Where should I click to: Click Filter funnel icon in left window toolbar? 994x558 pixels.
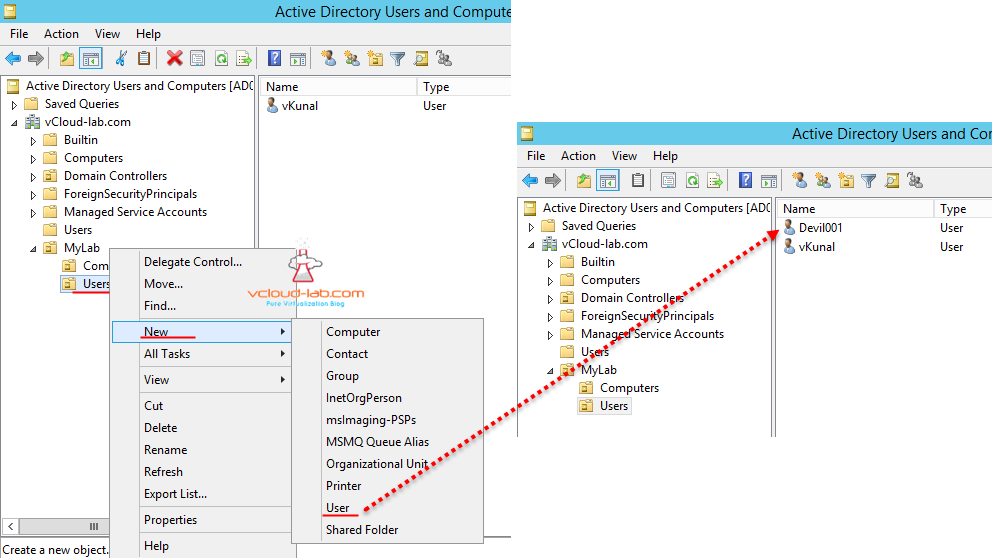tap(397, 59)
